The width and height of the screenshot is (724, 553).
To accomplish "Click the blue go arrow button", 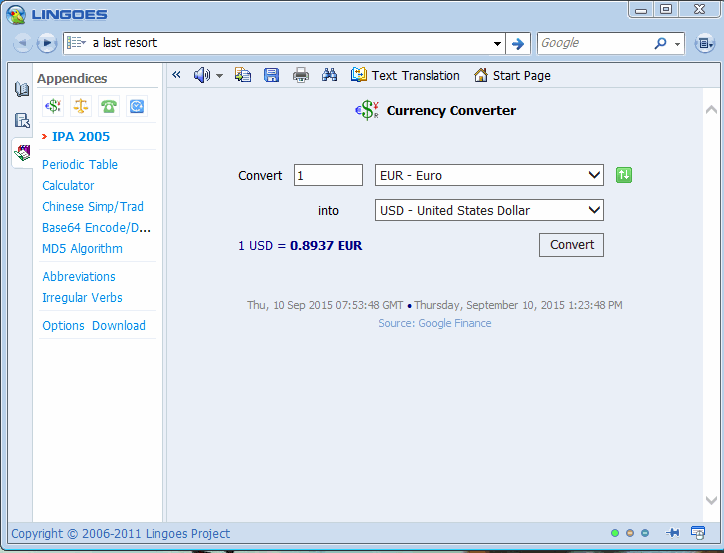I will [x=518, y=43].
